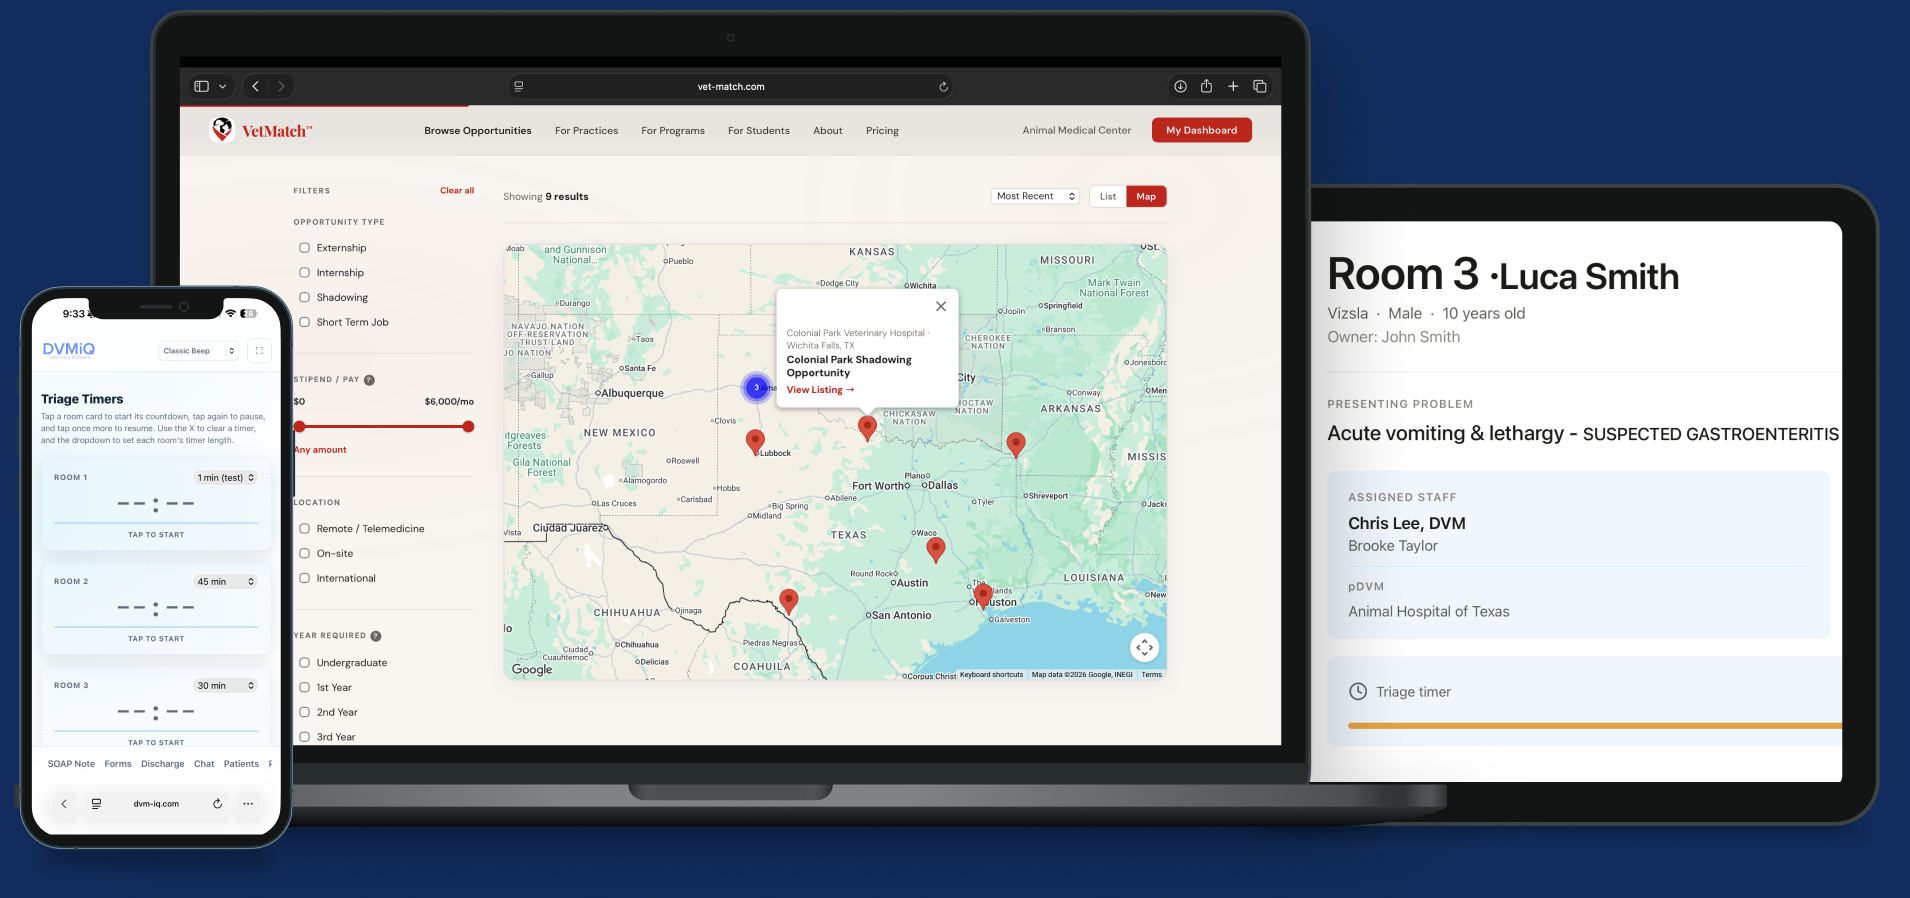The width and height of the screenshot is (1910, 898).
Task: Click the Triage timer clock icon on tablet
Action: (x=1358, y=691)
